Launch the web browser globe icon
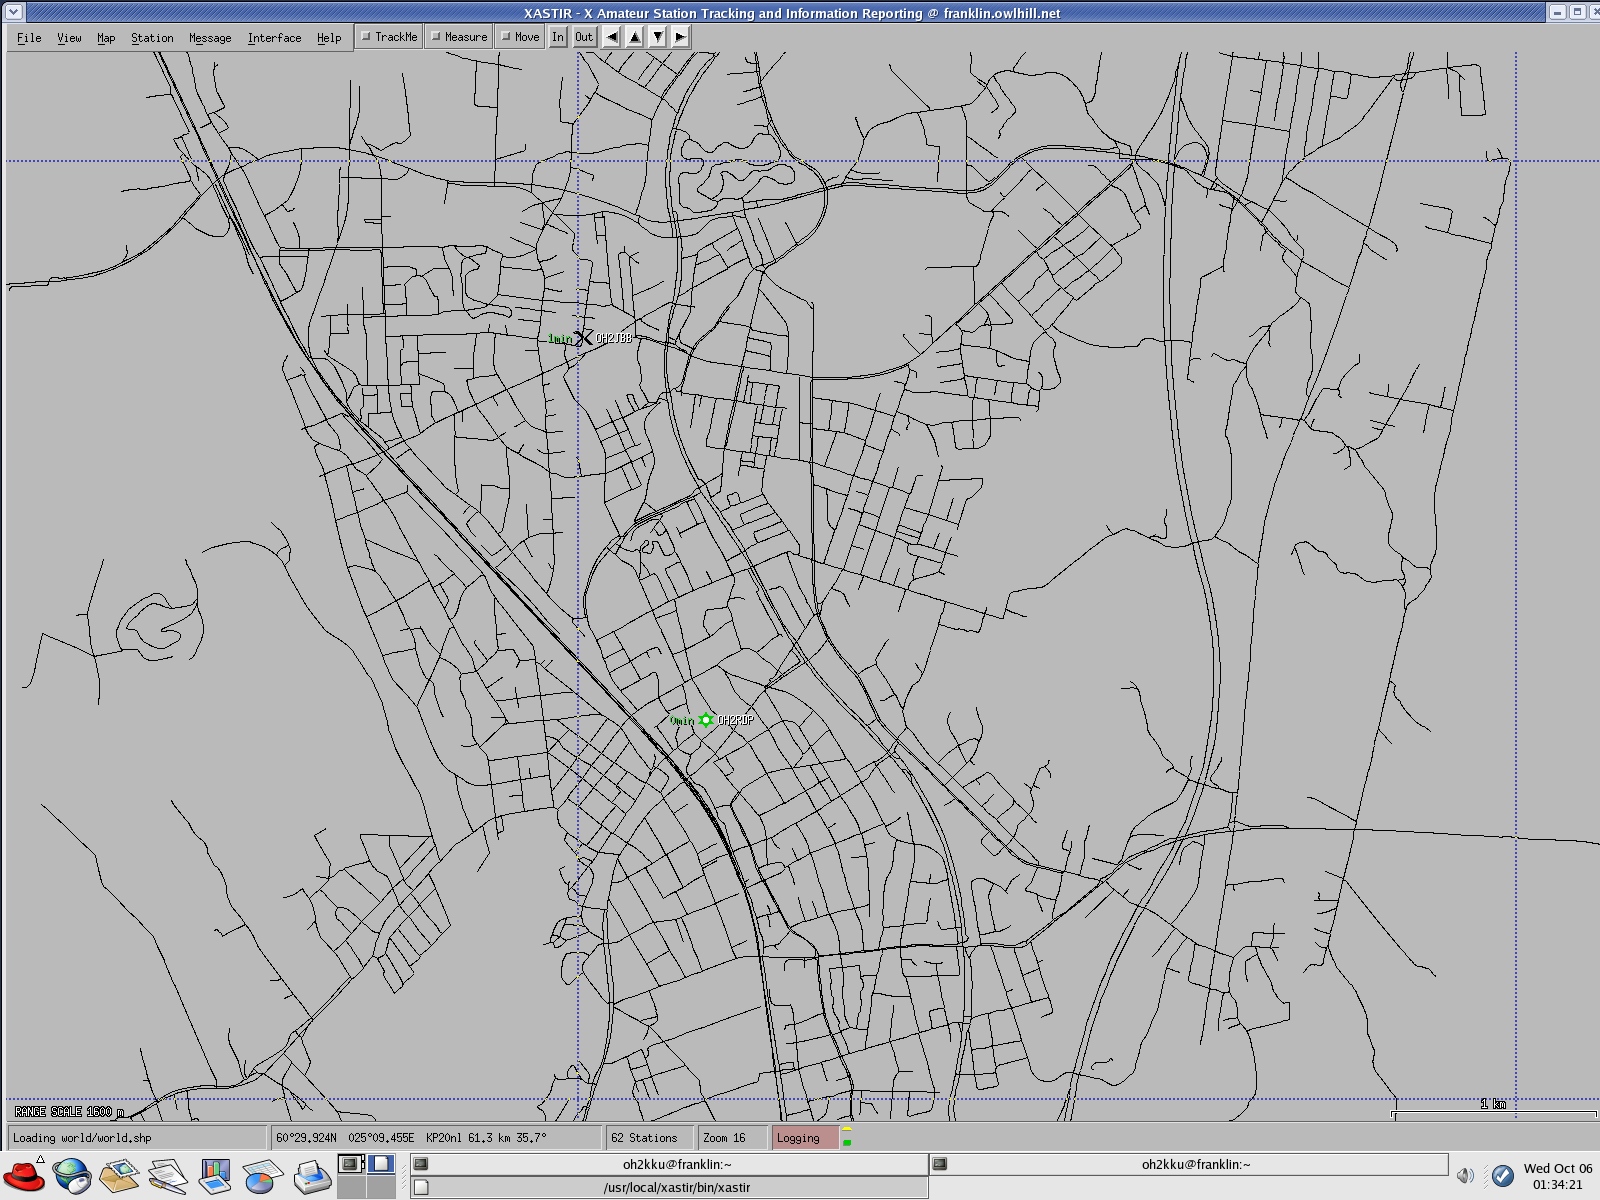 tap(72, 1175)
